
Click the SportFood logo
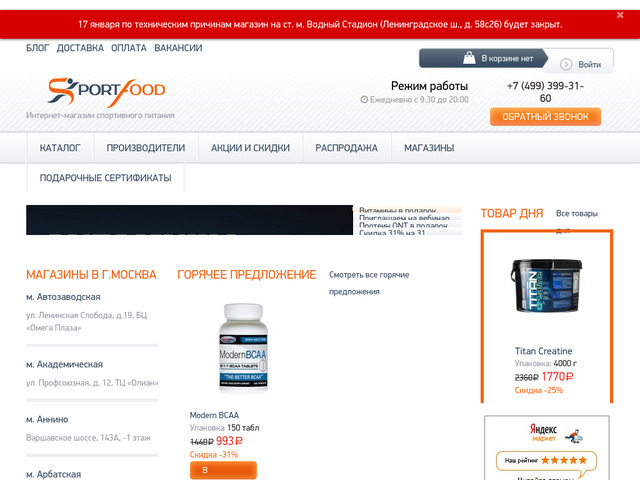click(x=106, y=91)
